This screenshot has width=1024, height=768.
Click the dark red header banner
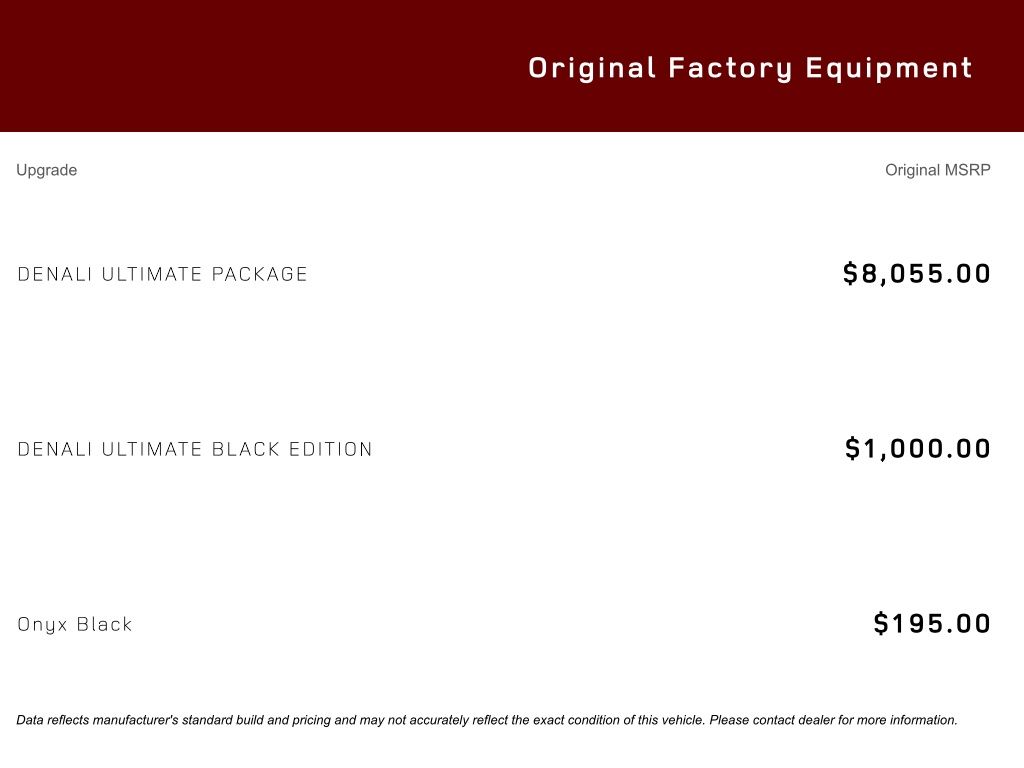(512, 65)
